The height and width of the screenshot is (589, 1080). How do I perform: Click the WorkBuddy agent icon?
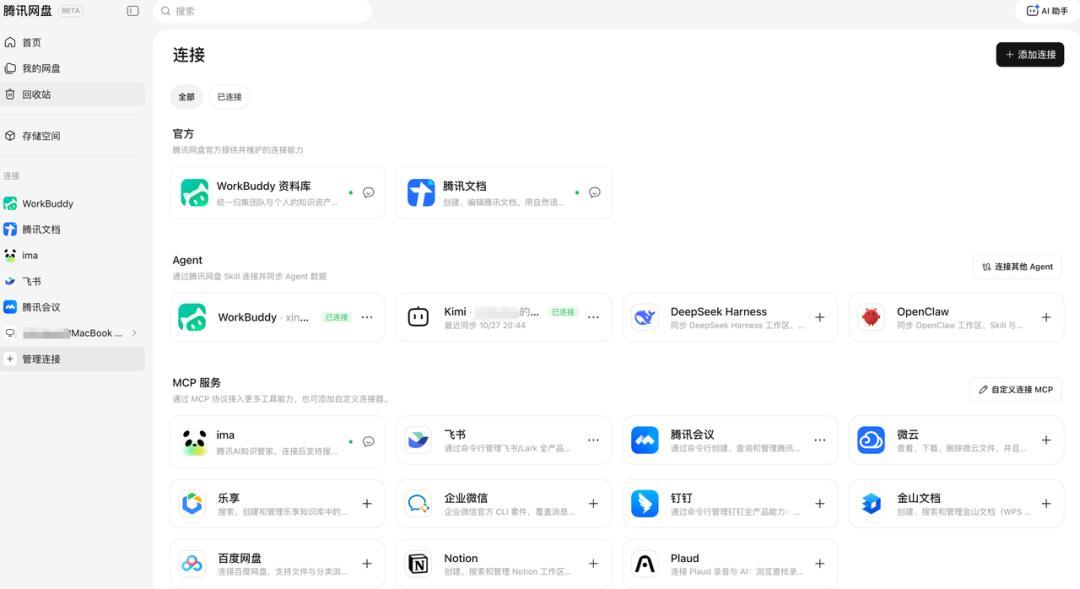pos(192,318)
